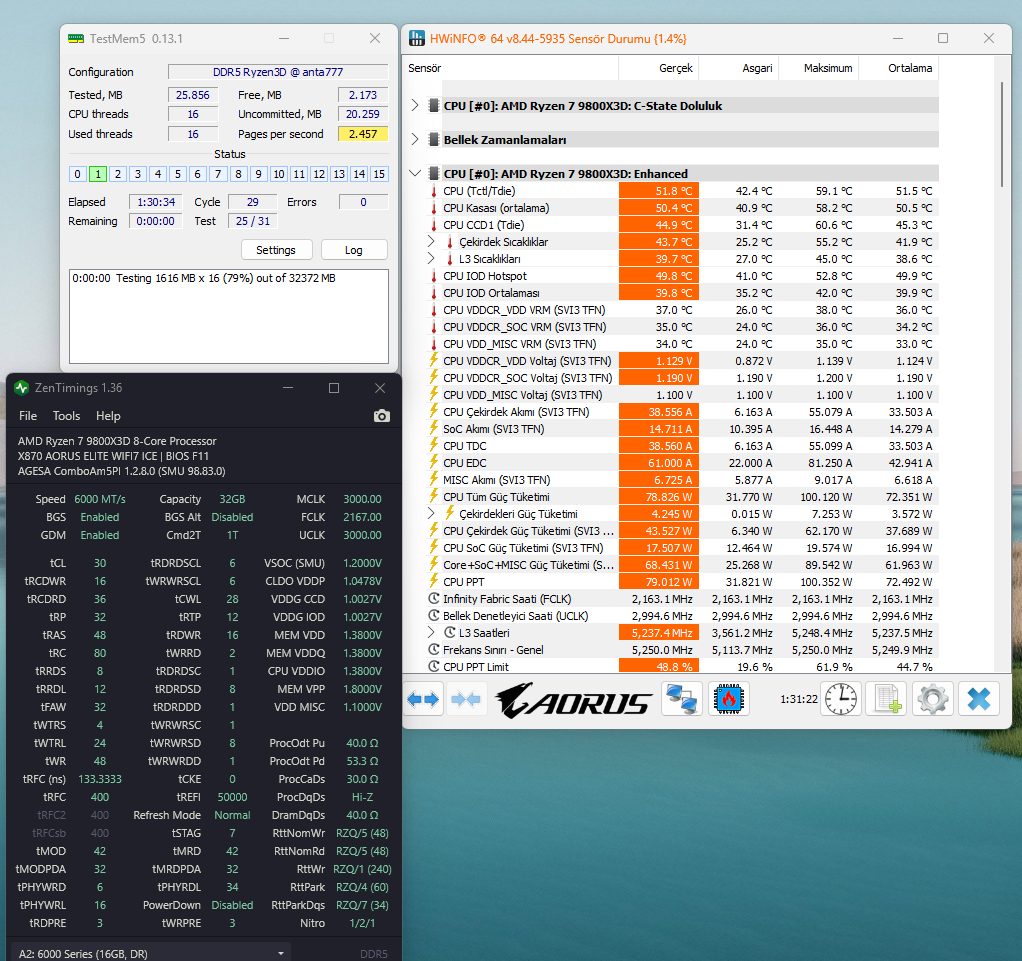Open the ZenTimings File menu
1022x961 pixels.
(28, 416)
